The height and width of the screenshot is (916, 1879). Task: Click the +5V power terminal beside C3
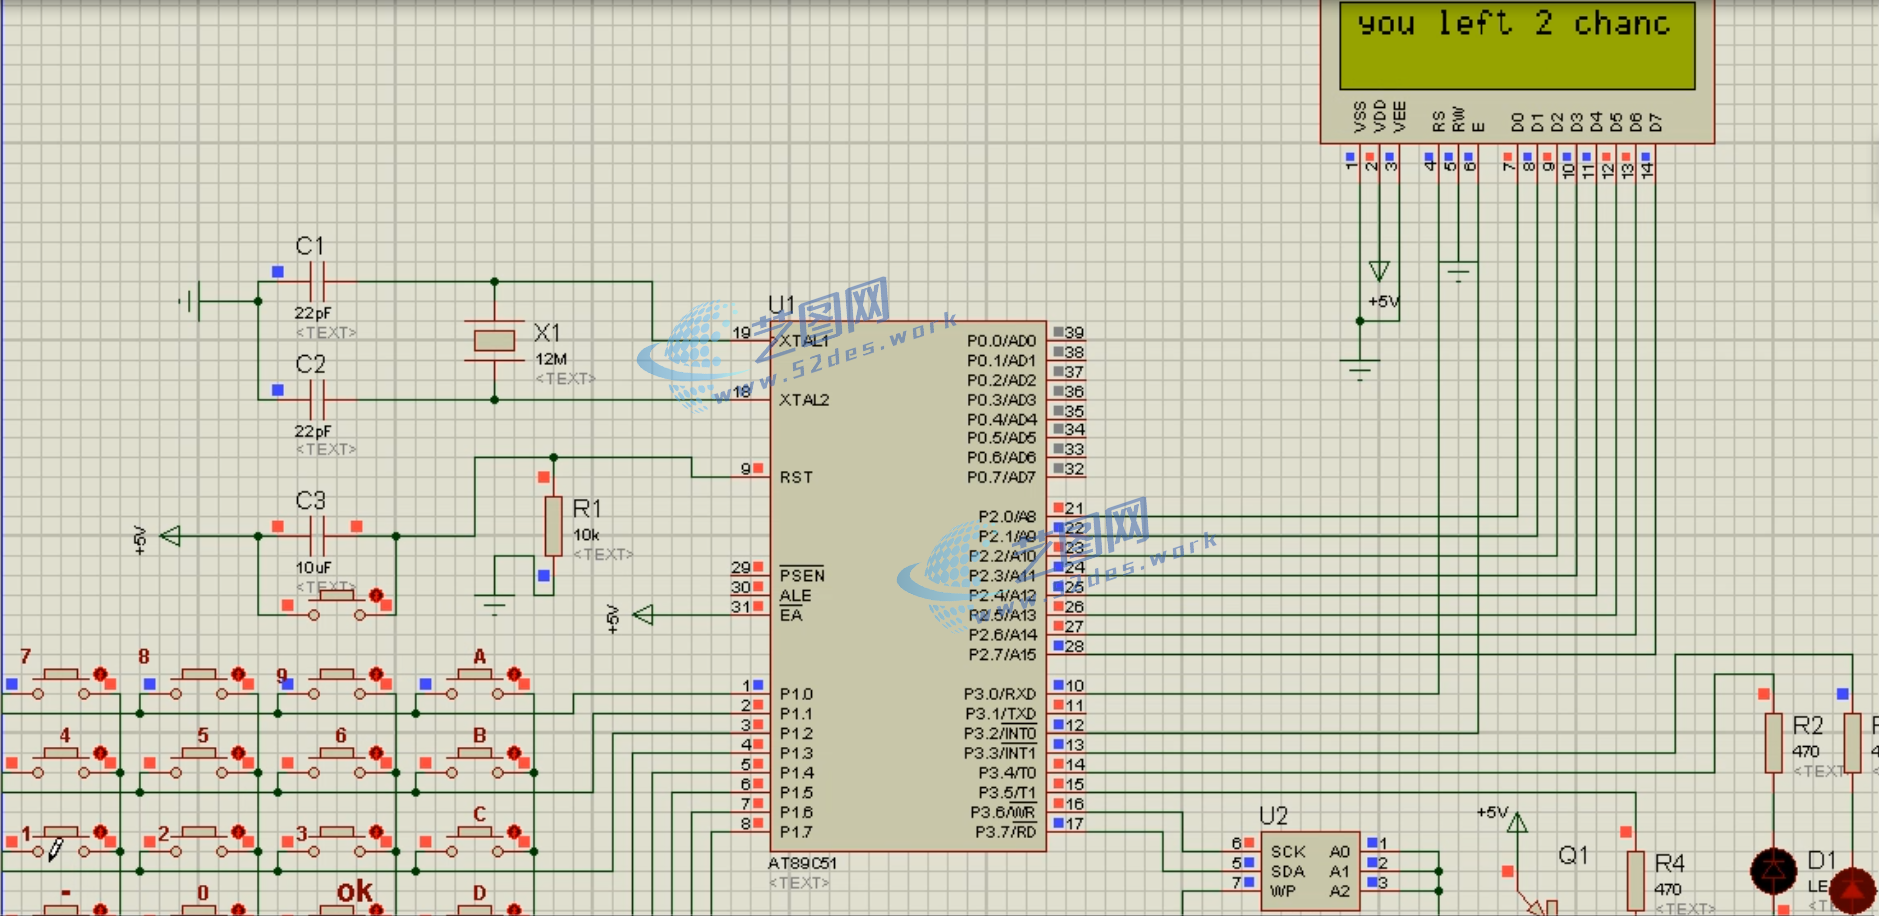tap(171, 536)
